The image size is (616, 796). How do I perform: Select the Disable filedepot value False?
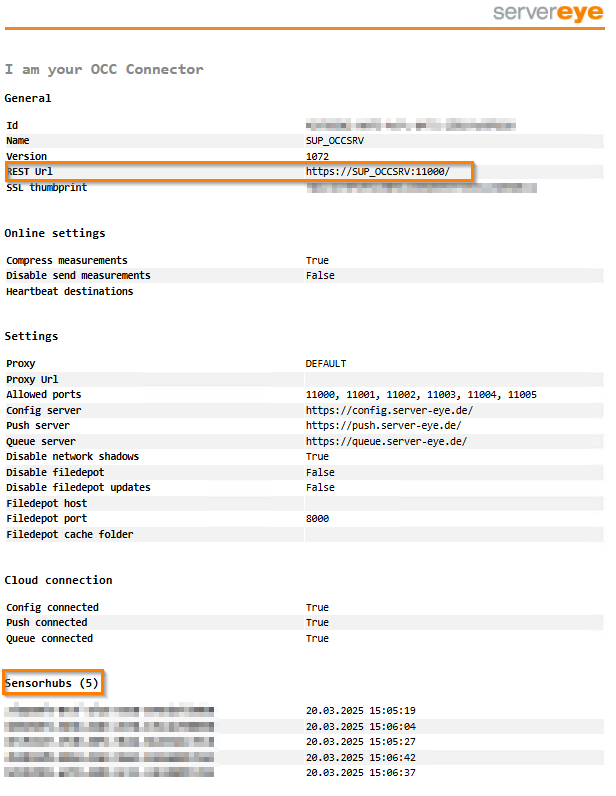click(320, 472)
